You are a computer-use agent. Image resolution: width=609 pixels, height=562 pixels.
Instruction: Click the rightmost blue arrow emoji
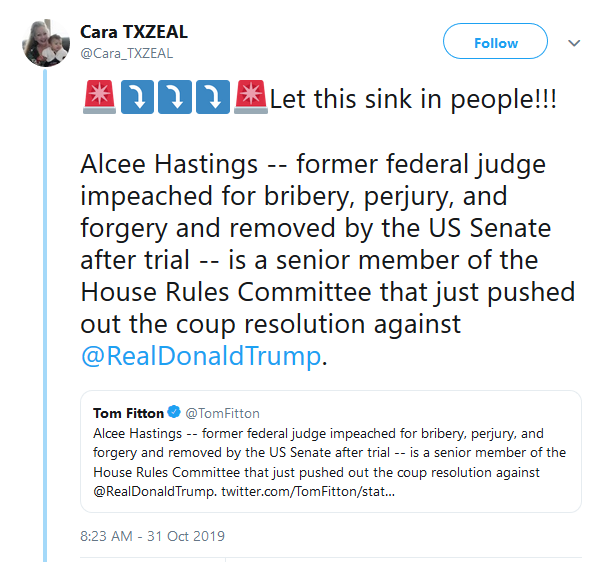(212, 100)
